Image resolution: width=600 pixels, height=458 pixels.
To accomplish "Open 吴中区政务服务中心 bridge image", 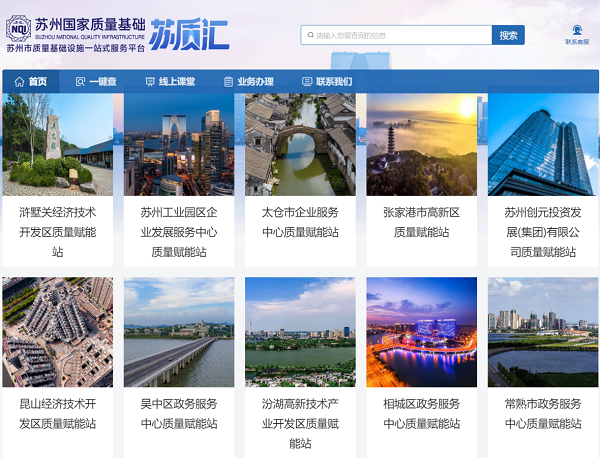I will coord(179,332).
